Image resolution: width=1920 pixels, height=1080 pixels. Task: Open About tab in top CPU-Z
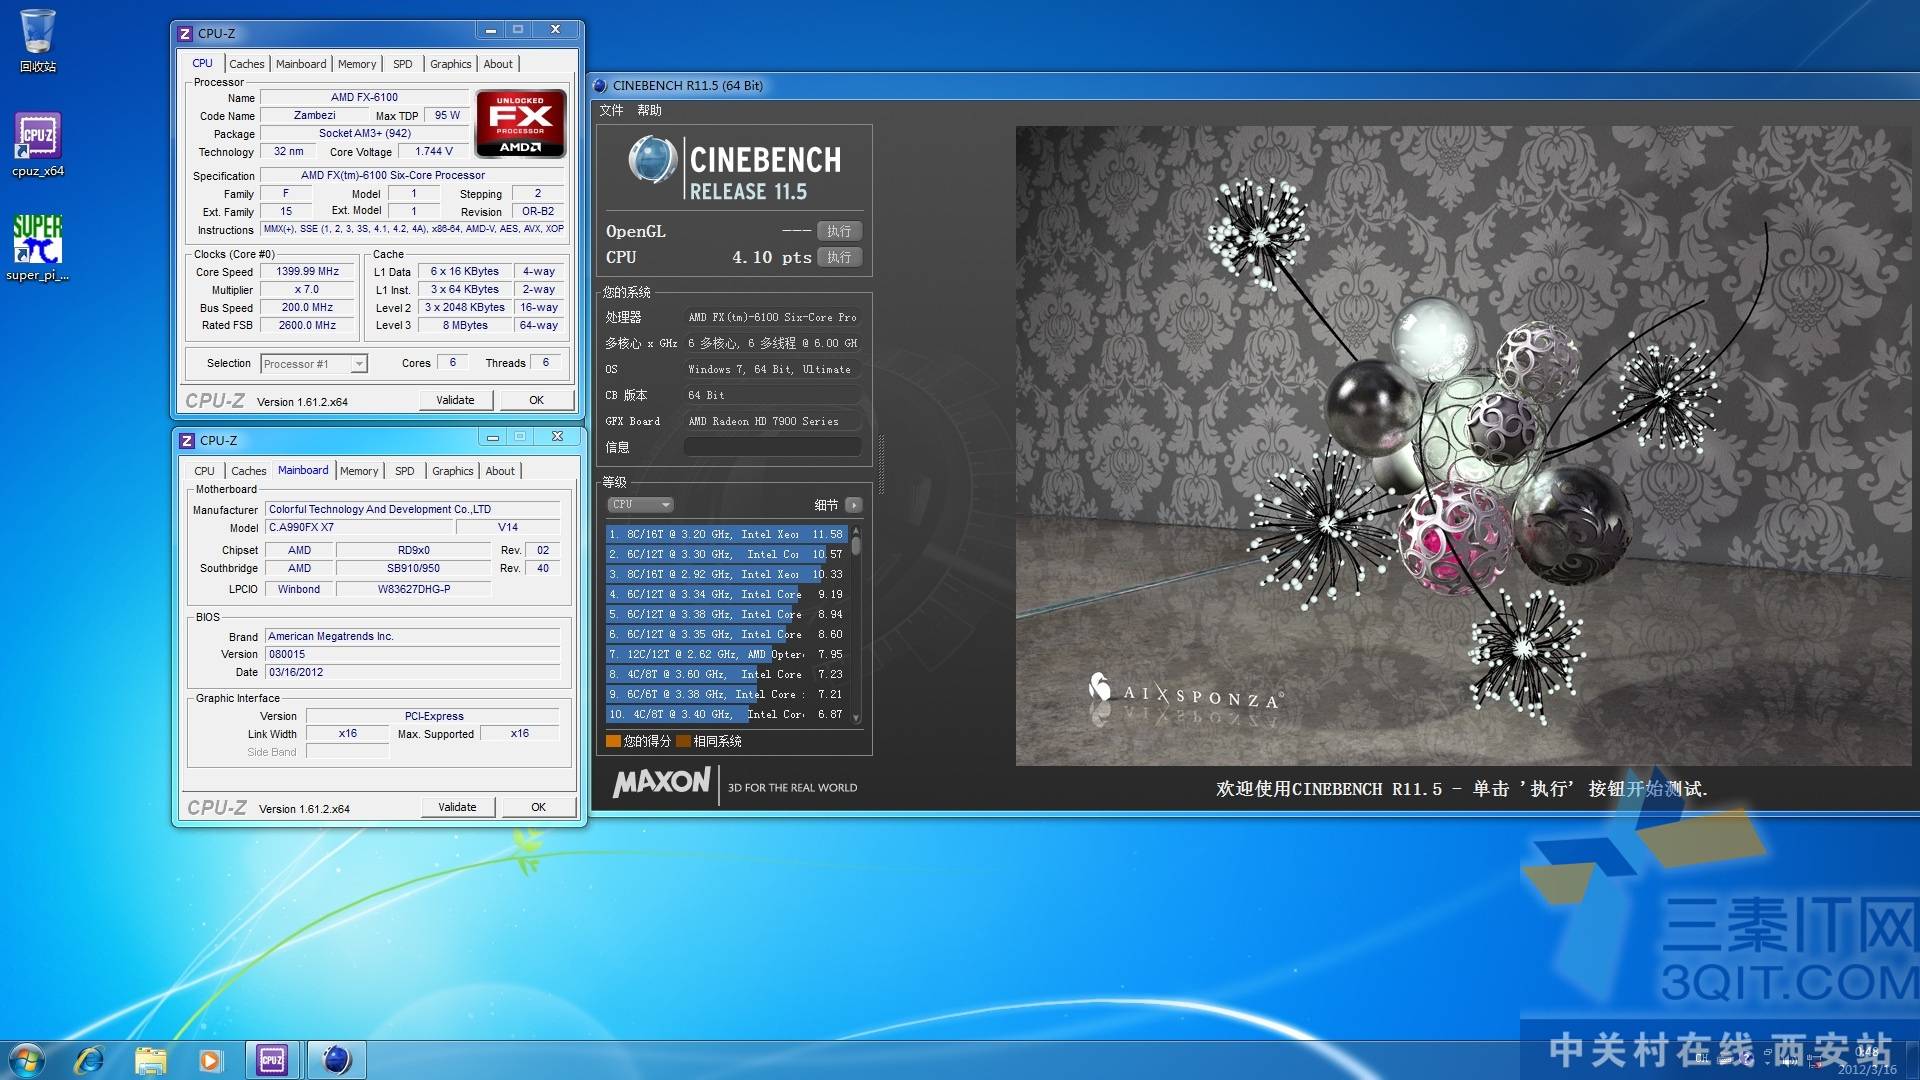(x=498, y=64)
